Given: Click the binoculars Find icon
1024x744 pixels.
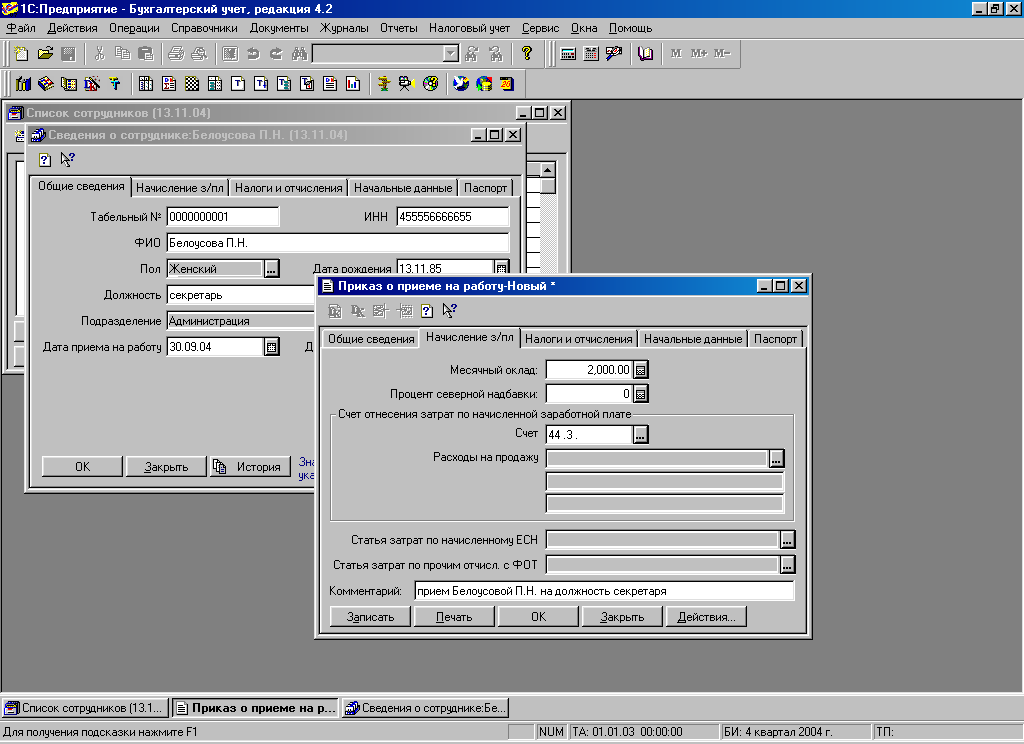Looking at the screenshot, I should [x=300, y=54].
